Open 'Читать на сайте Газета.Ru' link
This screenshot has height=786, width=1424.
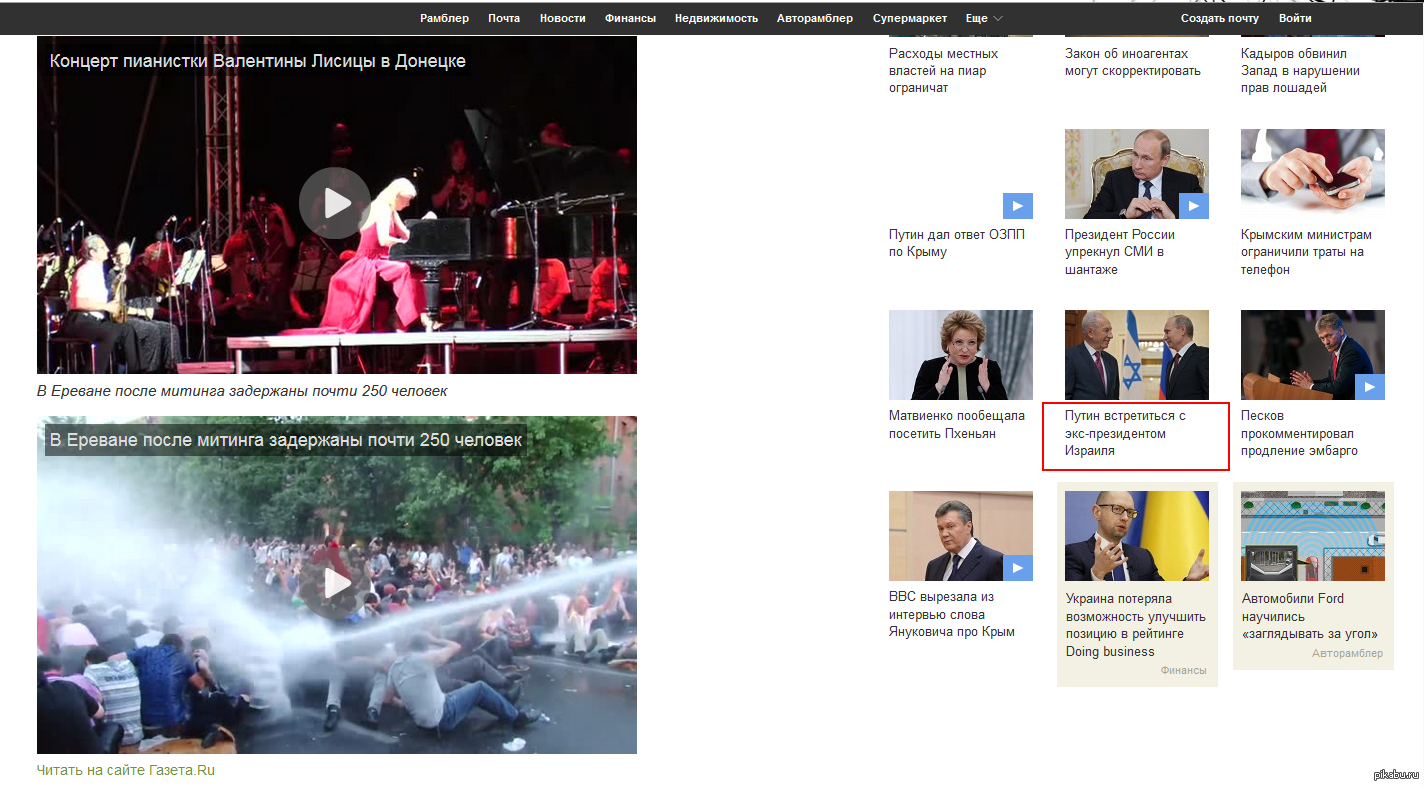pyautogui.click(x=126, y=770)
